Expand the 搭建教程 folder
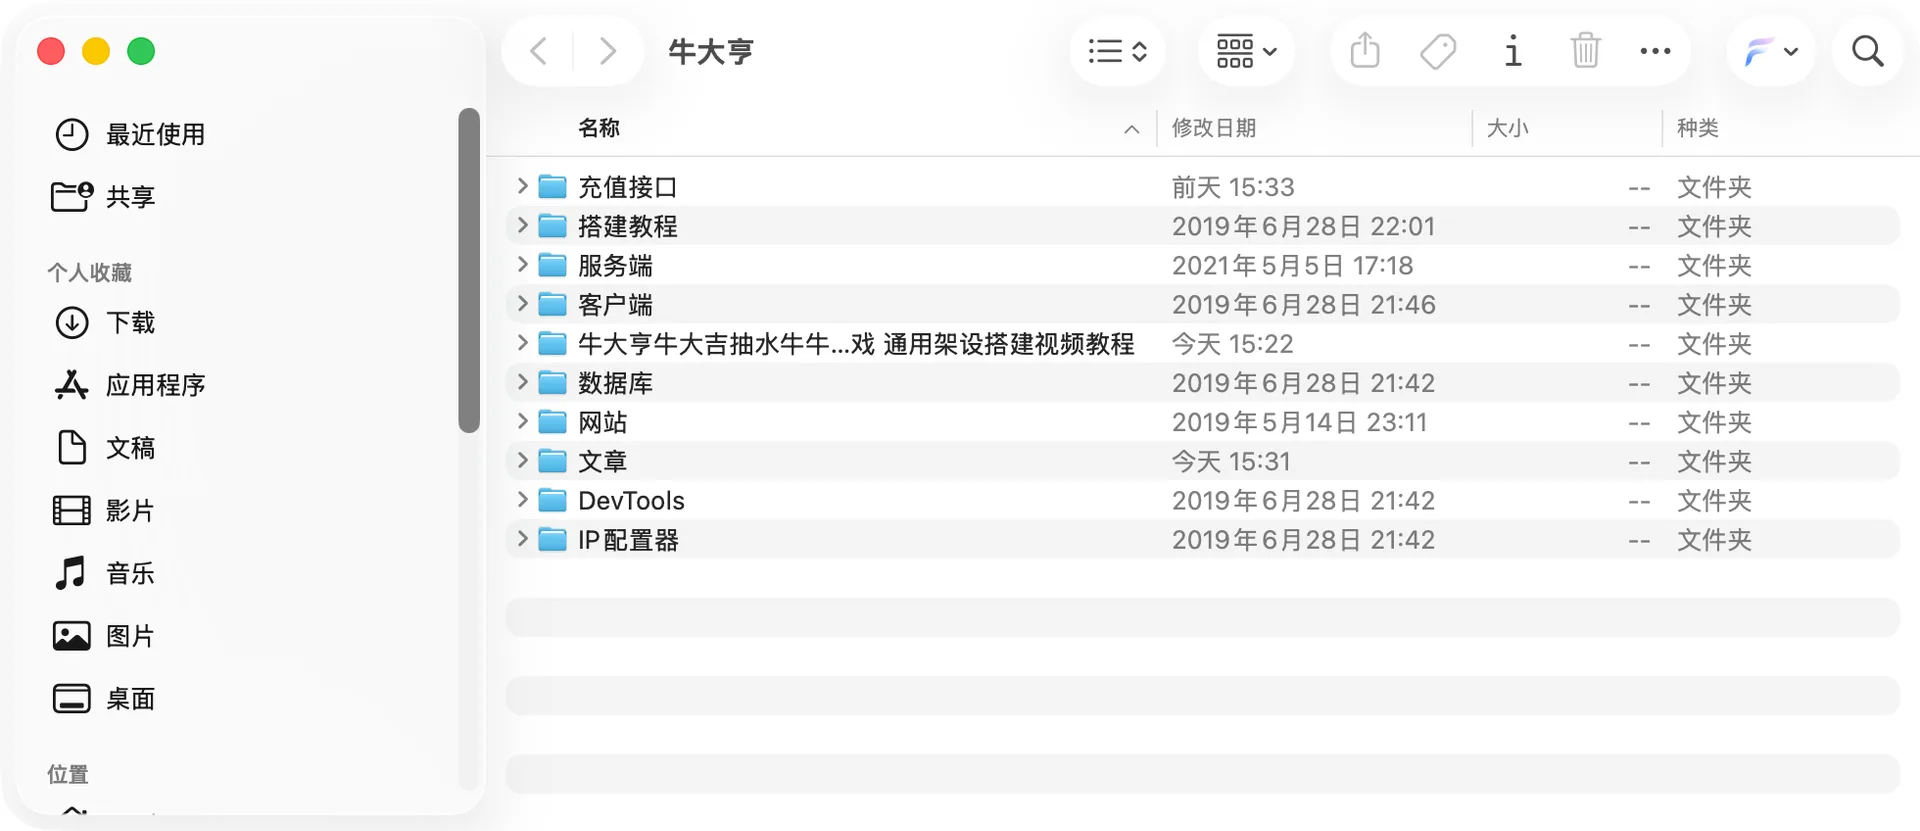1920x831 pixels. (x=522, y=225)
